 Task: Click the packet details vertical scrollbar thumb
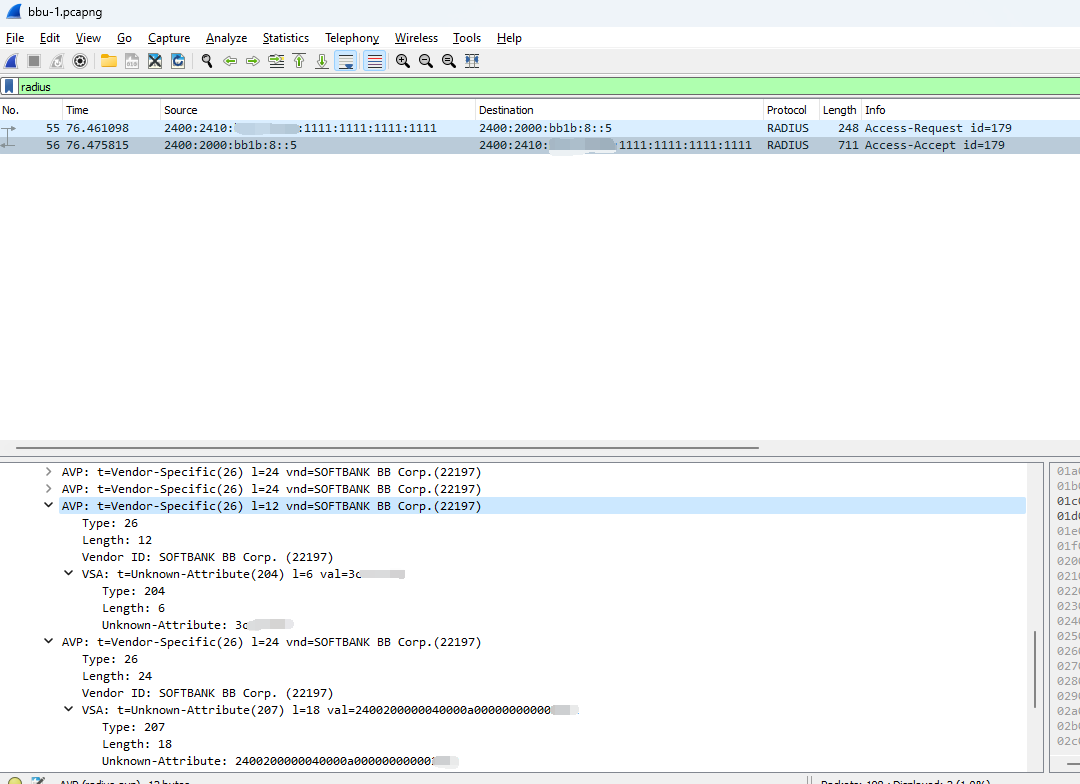click(x=1035, y=669)
